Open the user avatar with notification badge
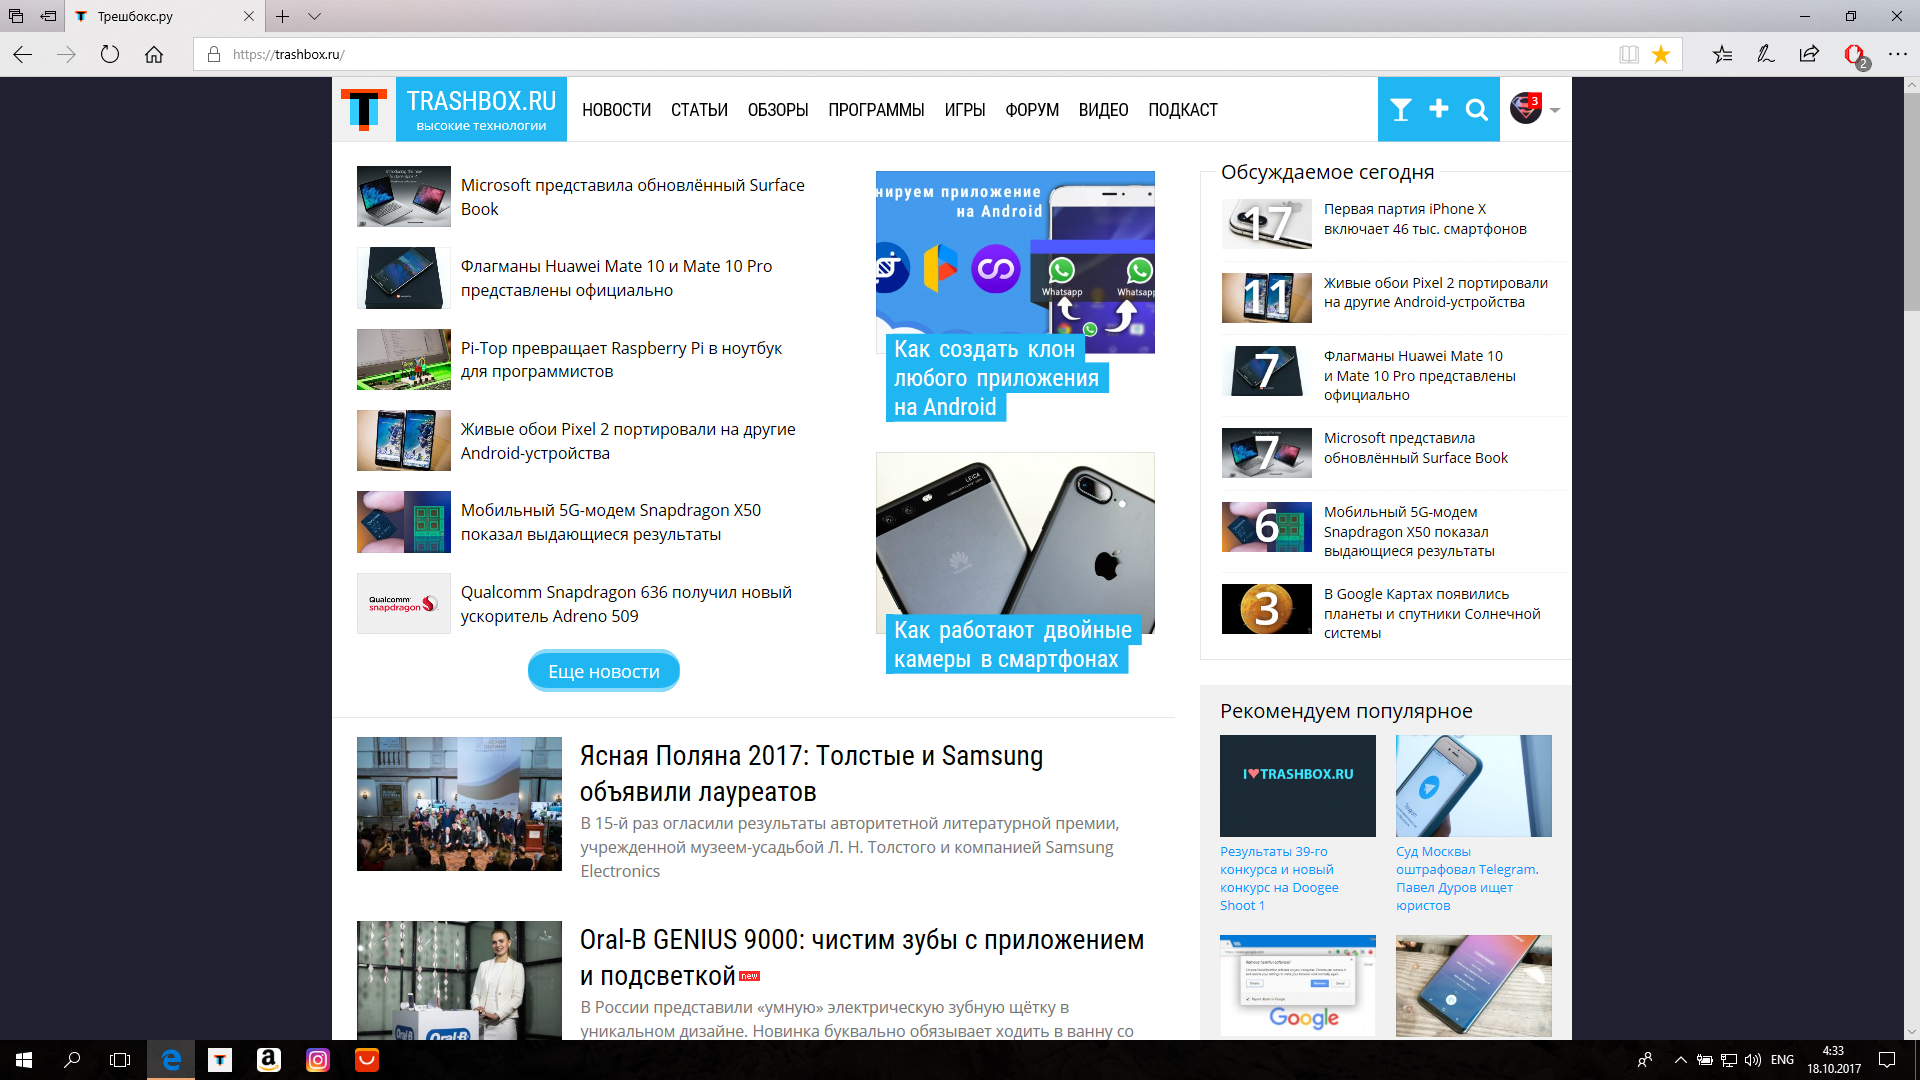 click(1526, 107)
